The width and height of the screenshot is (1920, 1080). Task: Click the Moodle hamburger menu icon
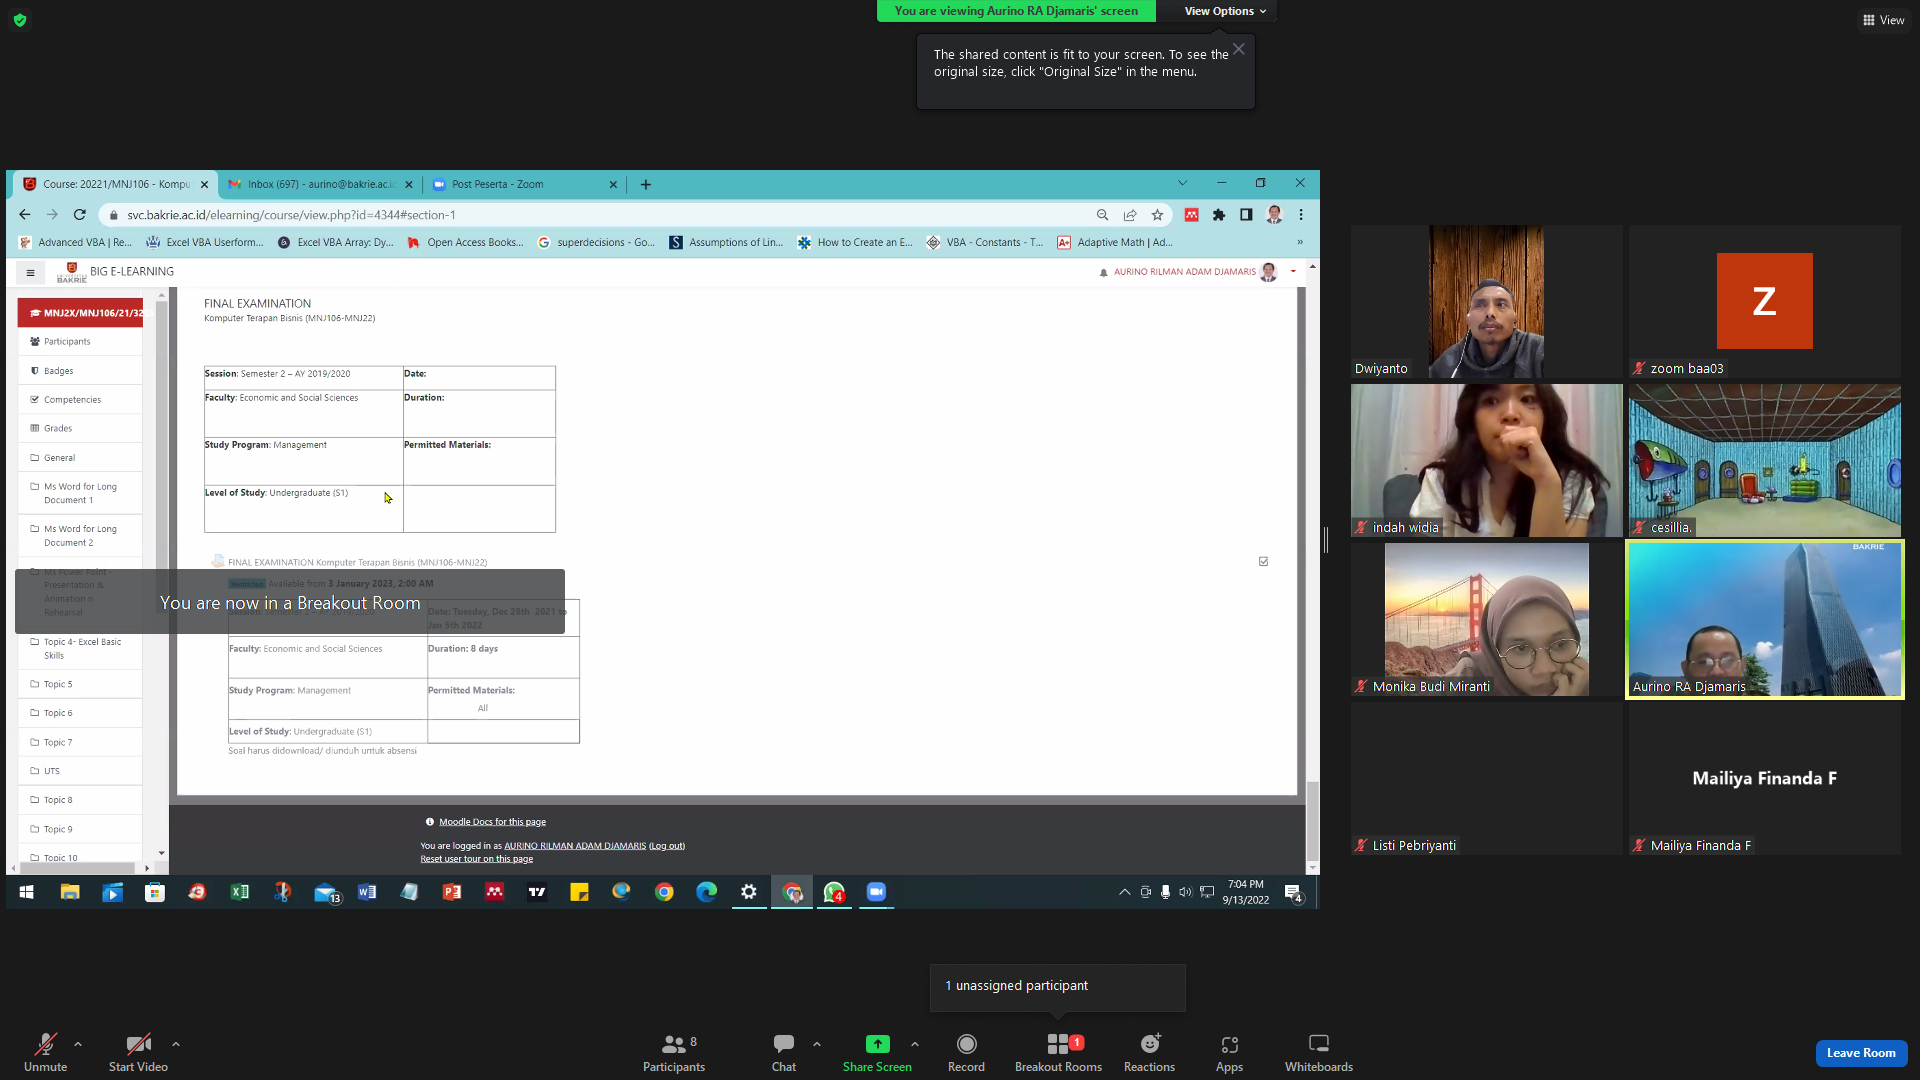tap(30, 272)
